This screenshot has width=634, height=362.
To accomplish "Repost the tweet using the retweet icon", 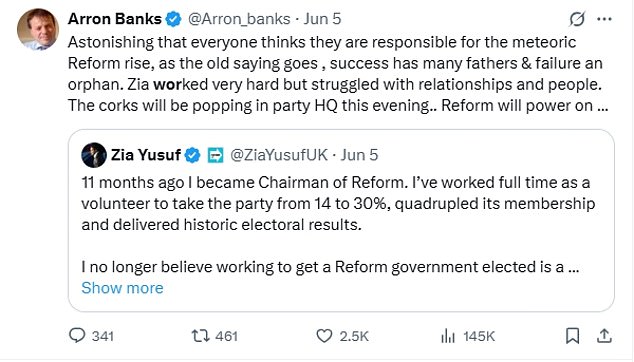I will pyautogui.click(x=200, y=336).
